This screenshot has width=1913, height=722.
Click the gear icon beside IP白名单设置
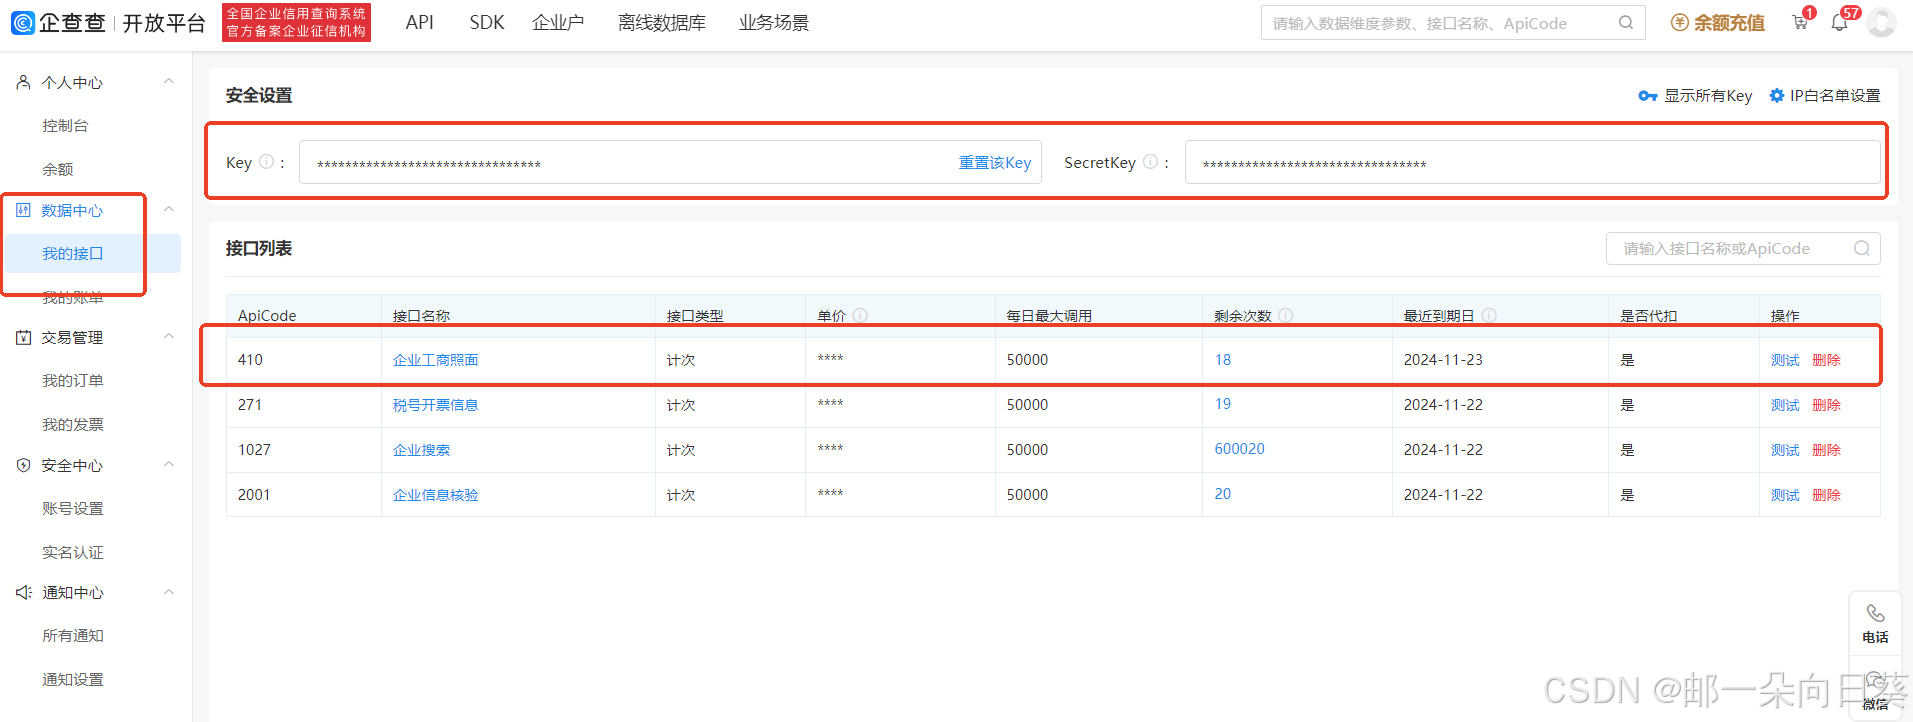(1777, 96)
